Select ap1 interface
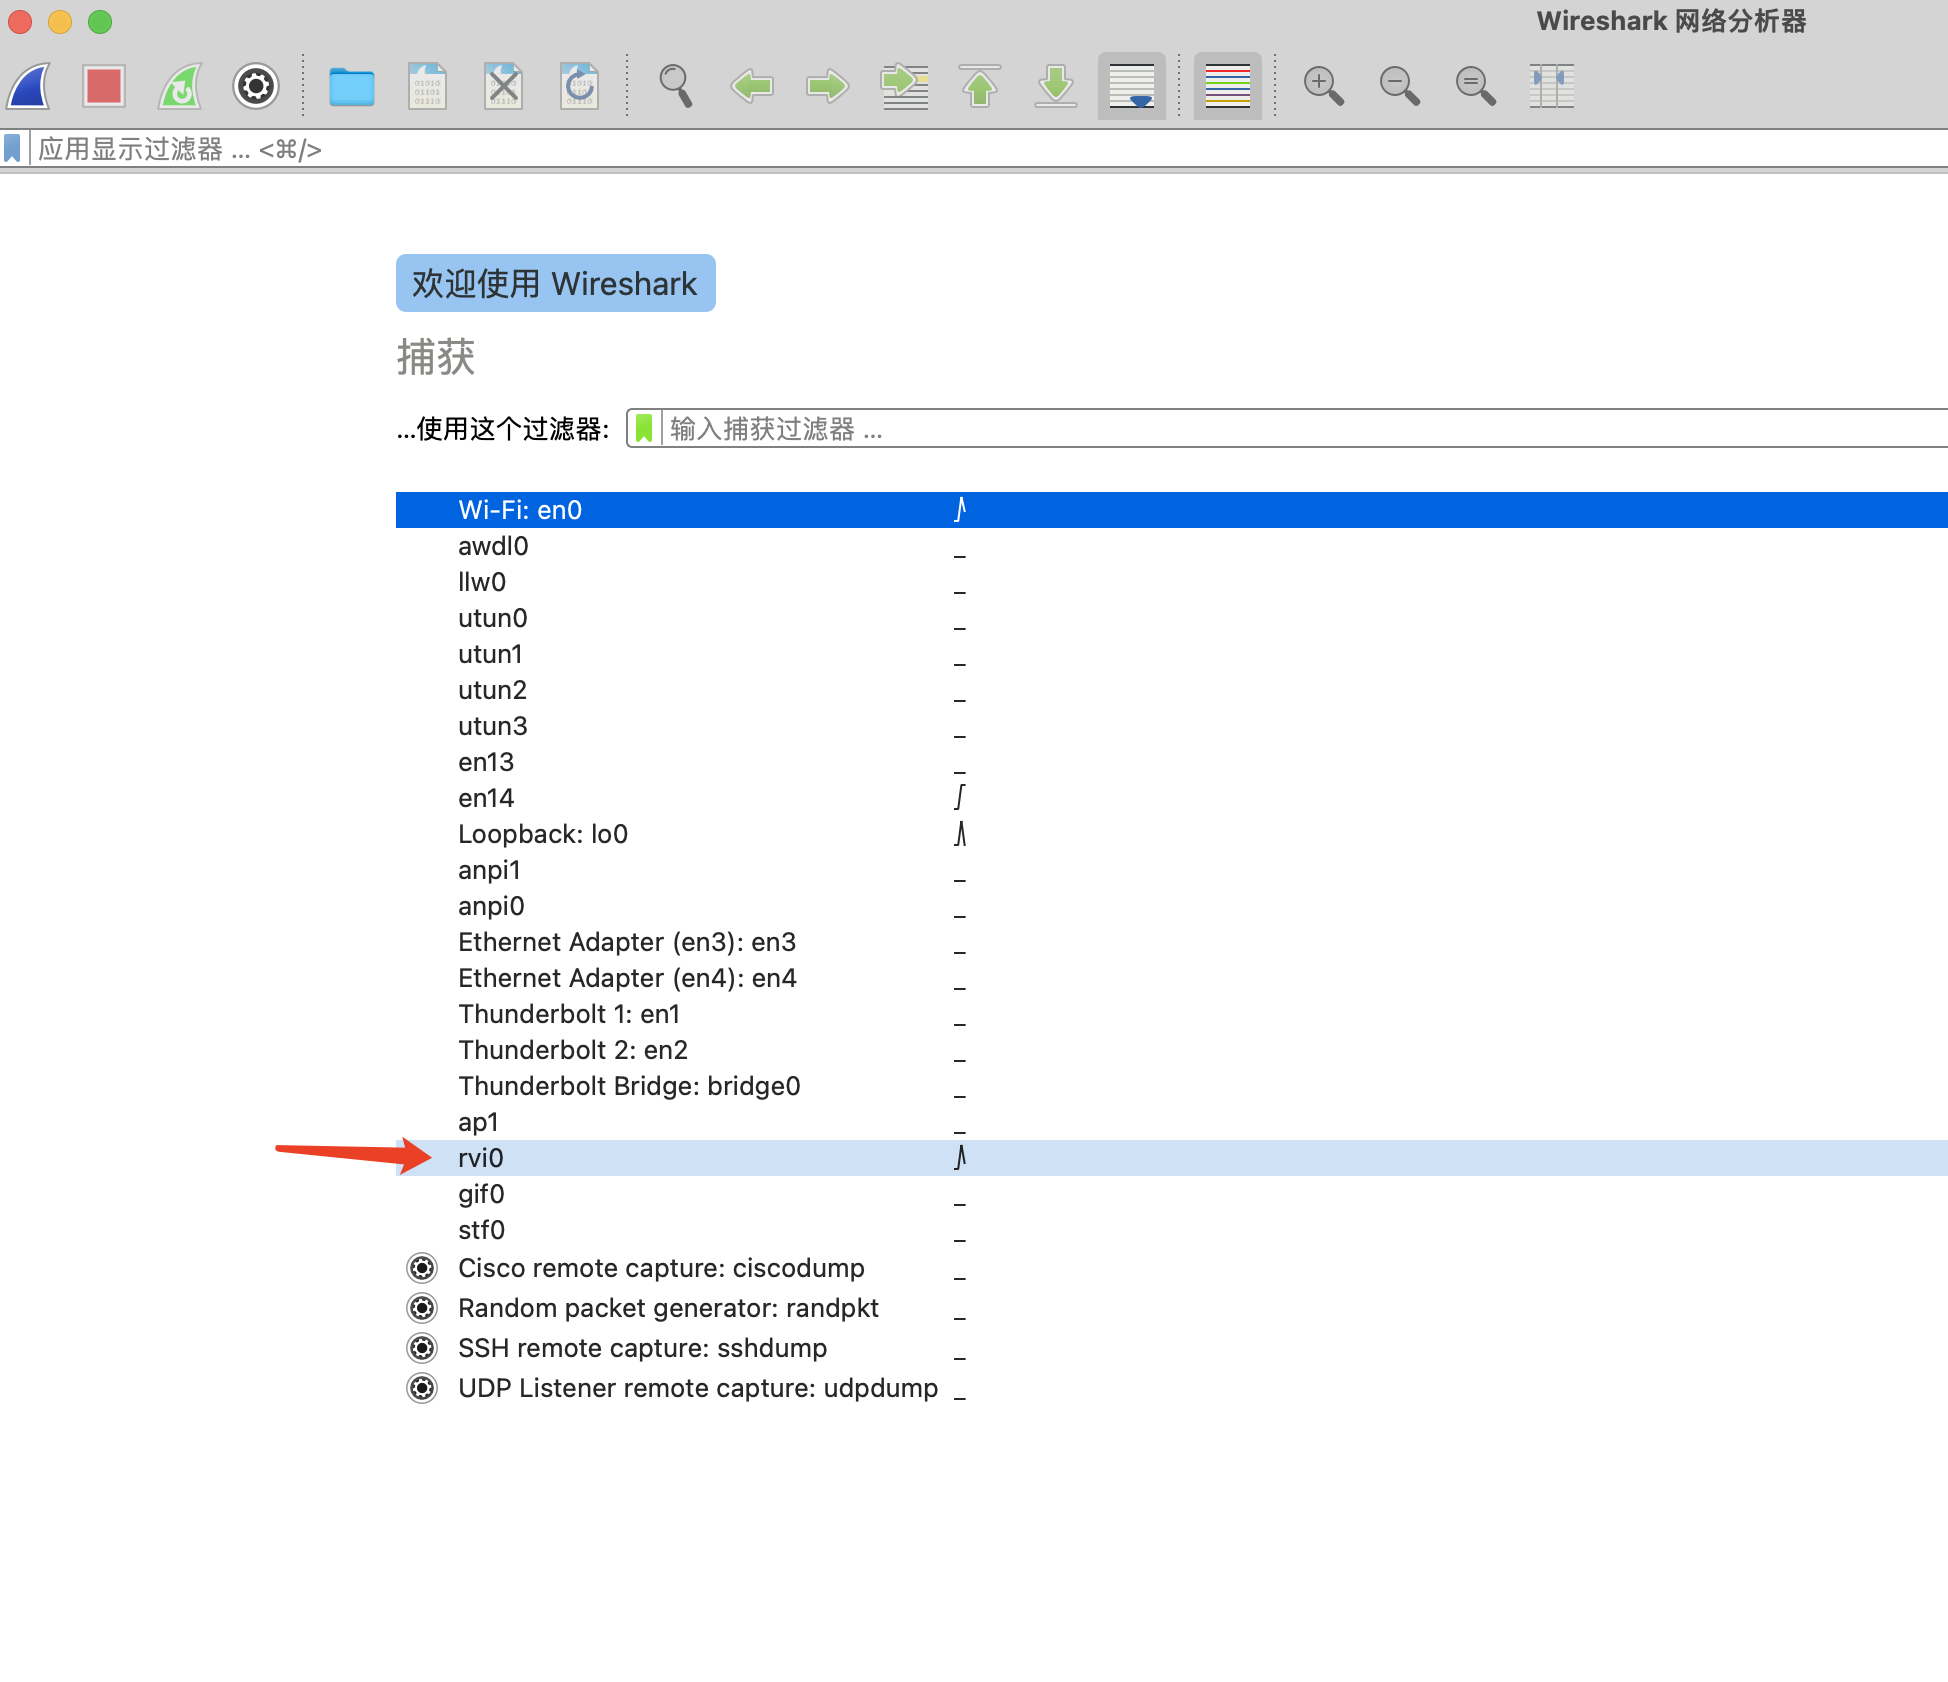The height and width of the screenshot is (1682, 1948). [1172, 1122]
